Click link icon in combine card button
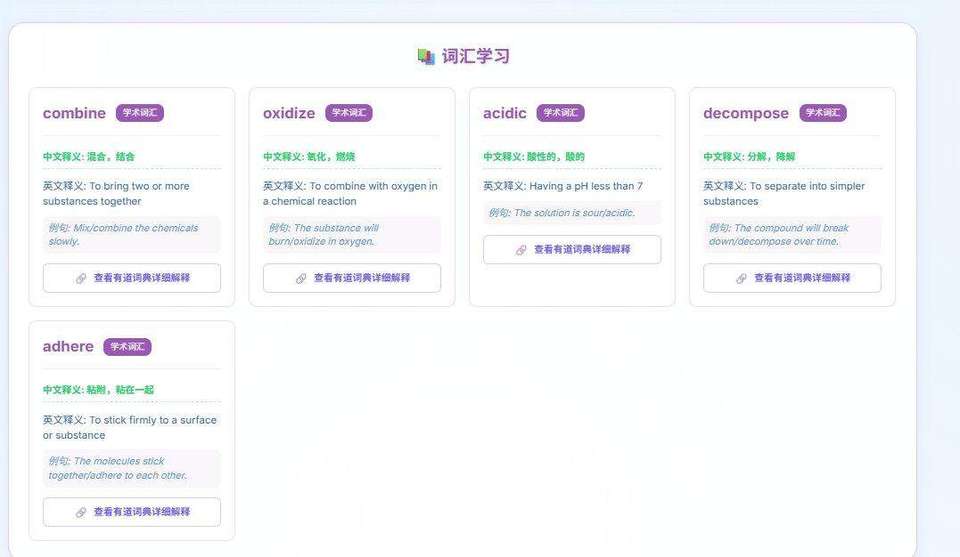Viewport: 960px width, 557px height. click(x=81, y=278)
